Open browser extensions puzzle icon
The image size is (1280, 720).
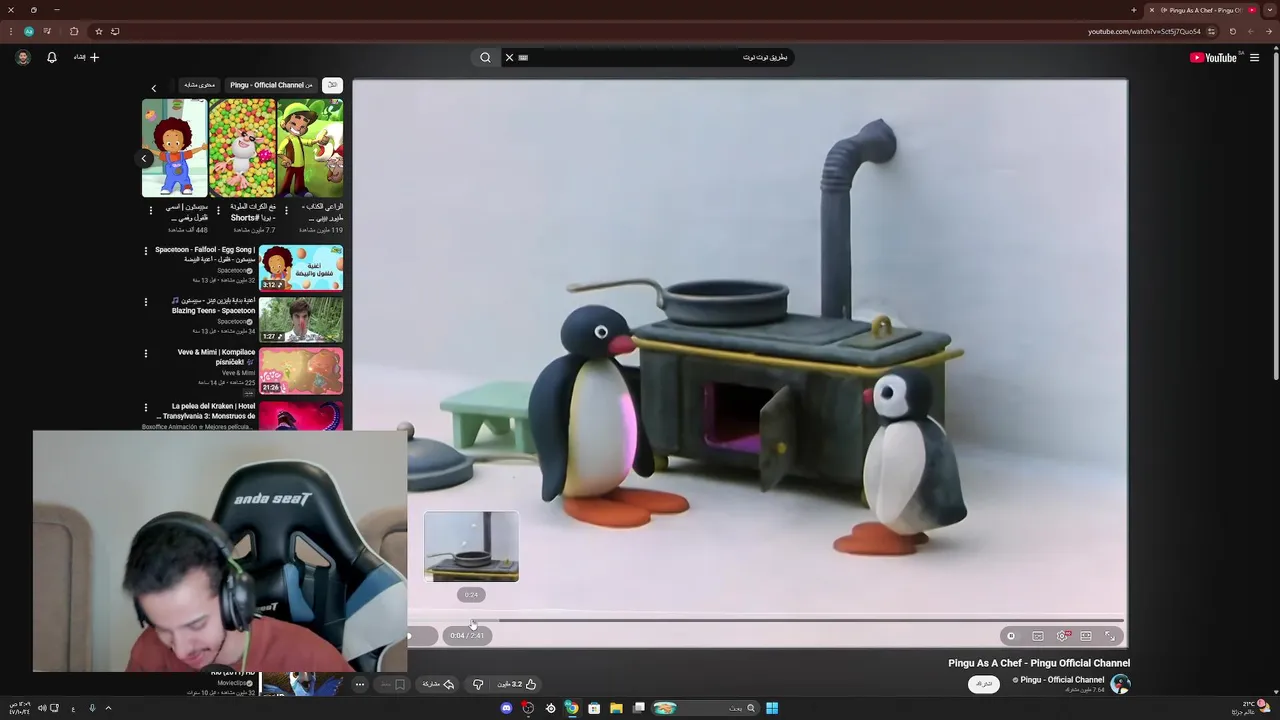click(73, 31)
